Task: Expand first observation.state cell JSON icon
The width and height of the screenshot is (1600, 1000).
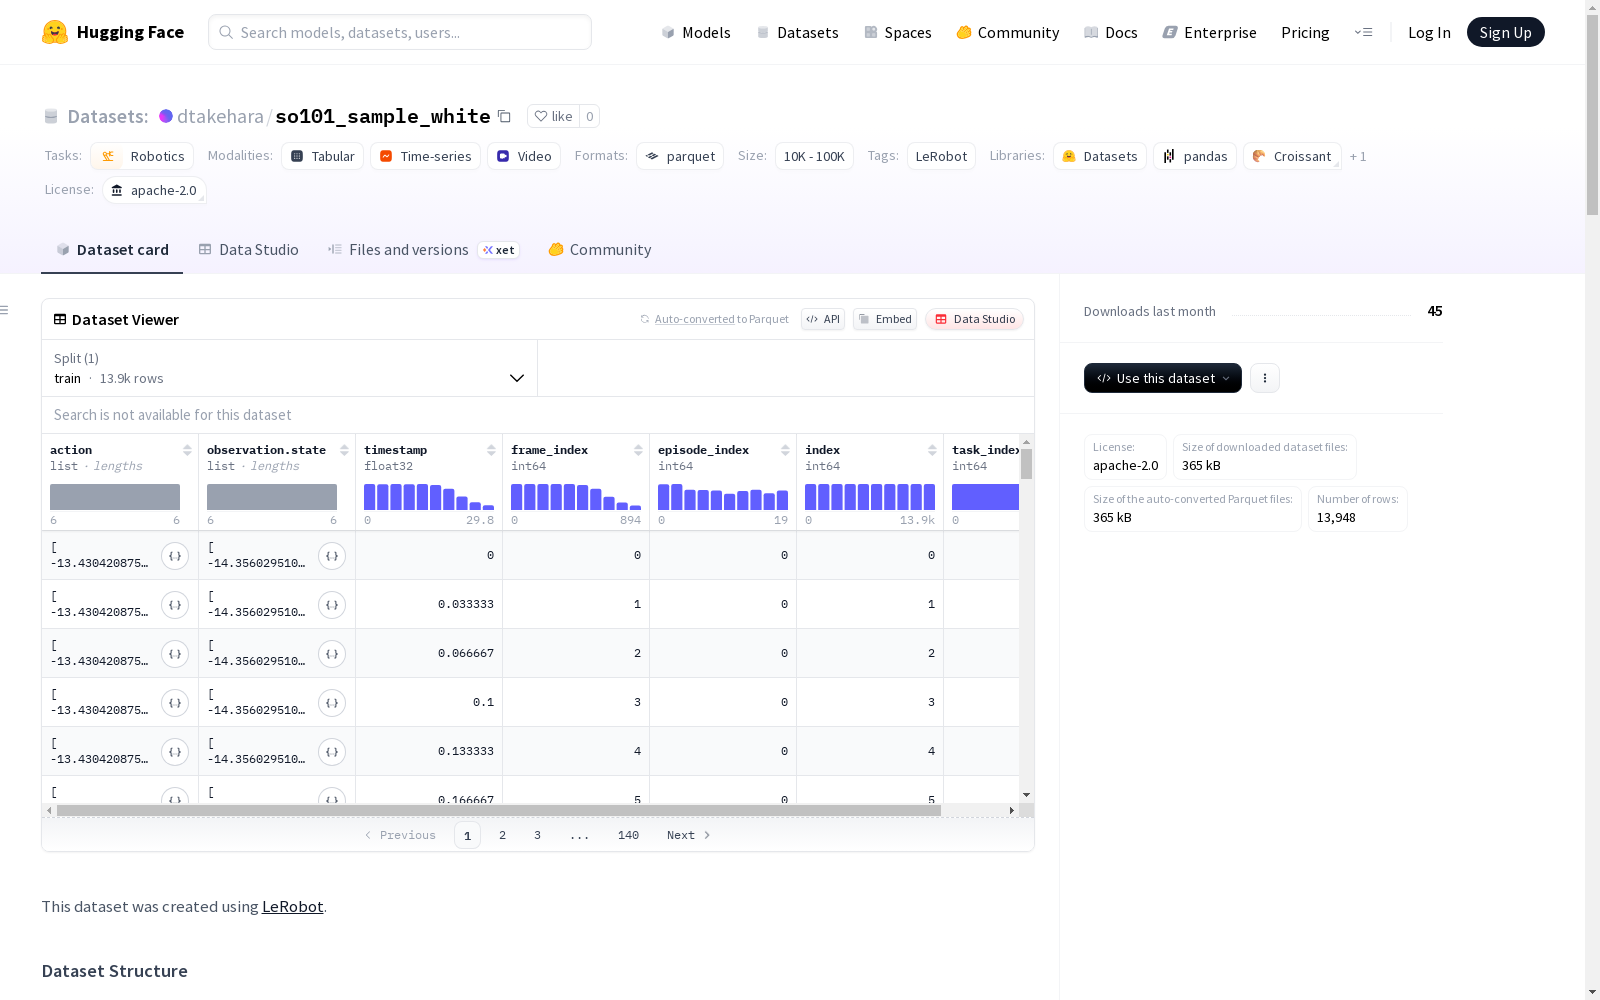Action: pyautogui.click(x=332, y=556)
